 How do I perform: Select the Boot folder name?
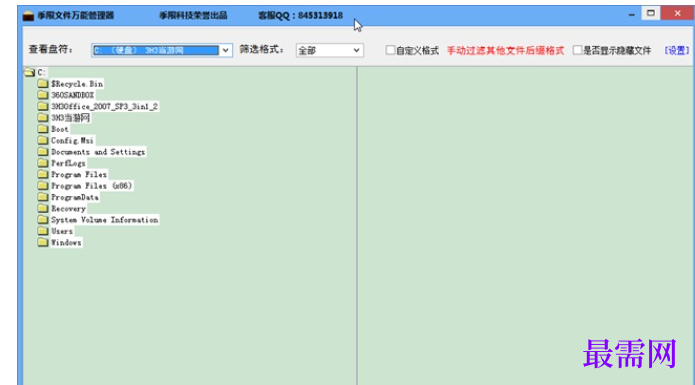pyautogui.click(x=60, y=129)
